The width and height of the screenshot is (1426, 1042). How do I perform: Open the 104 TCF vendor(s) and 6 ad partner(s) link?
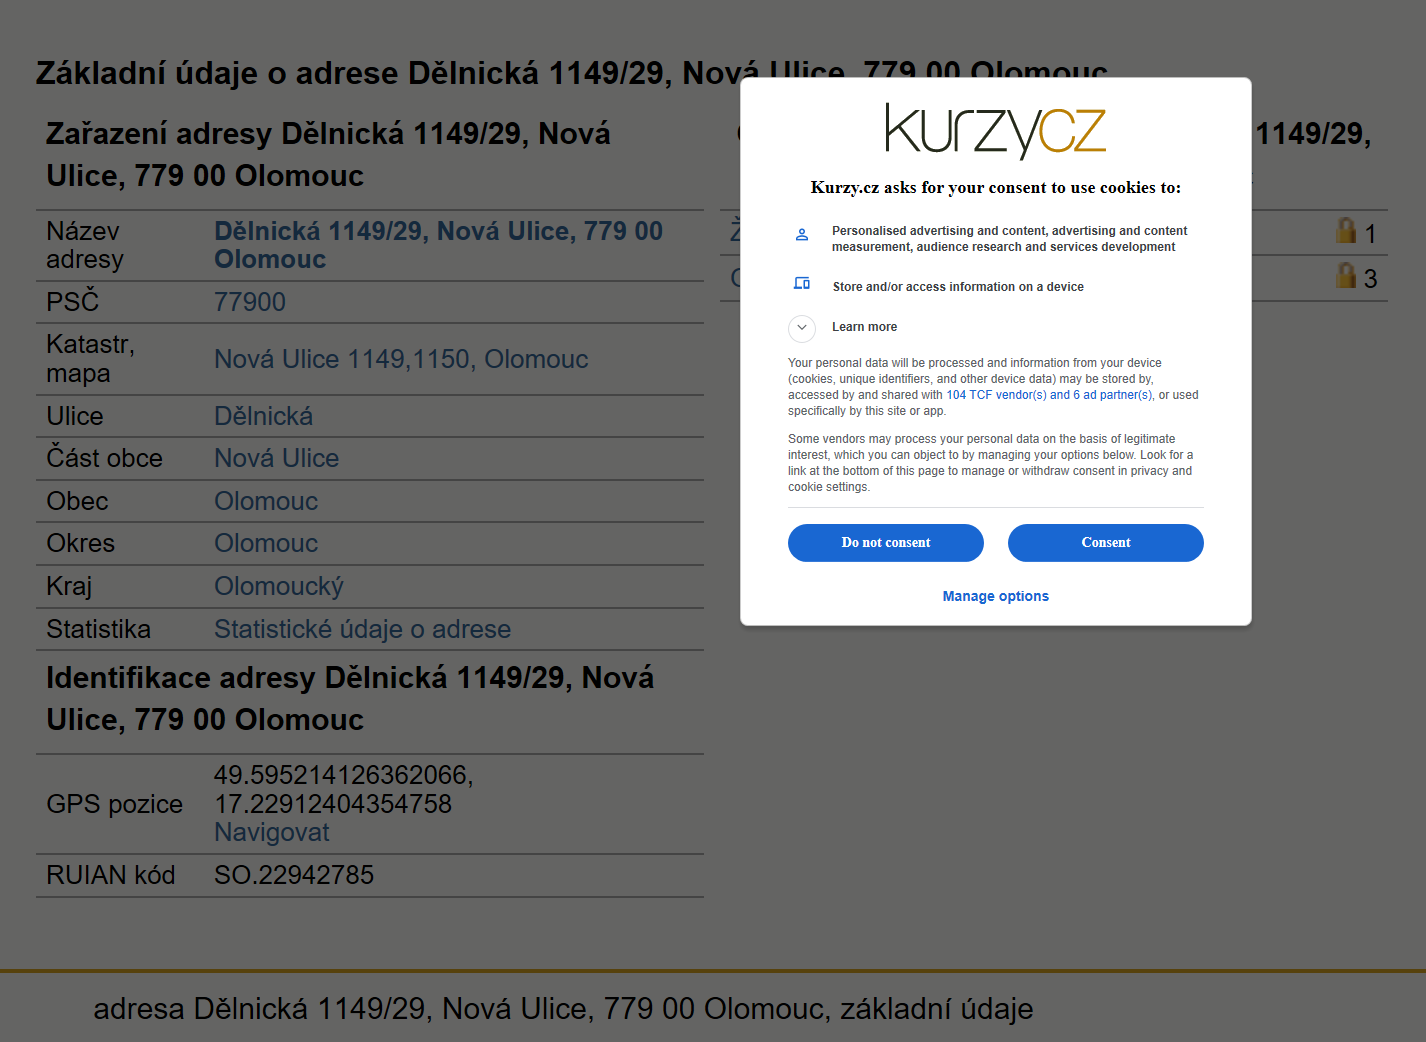tap(1049, 395)
